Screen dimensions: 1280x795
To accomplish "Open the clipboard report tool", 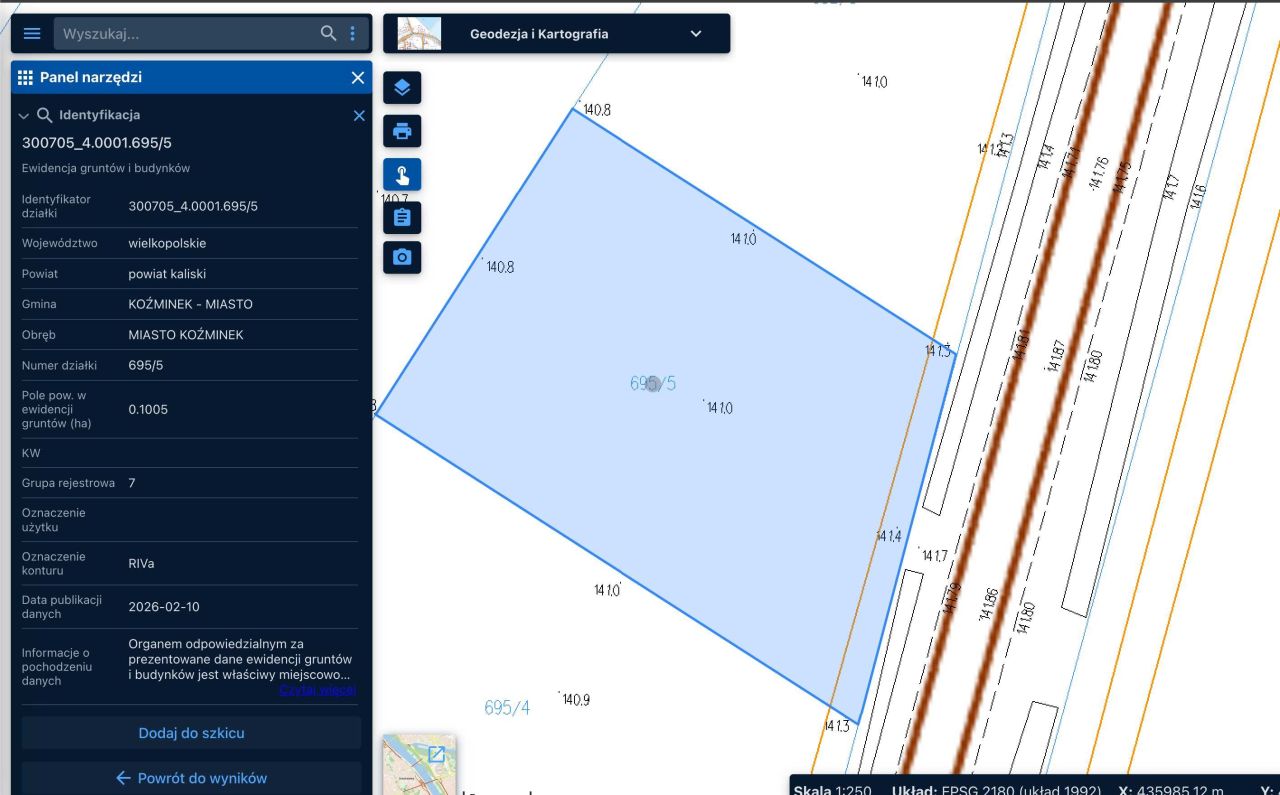I will 402,217.
